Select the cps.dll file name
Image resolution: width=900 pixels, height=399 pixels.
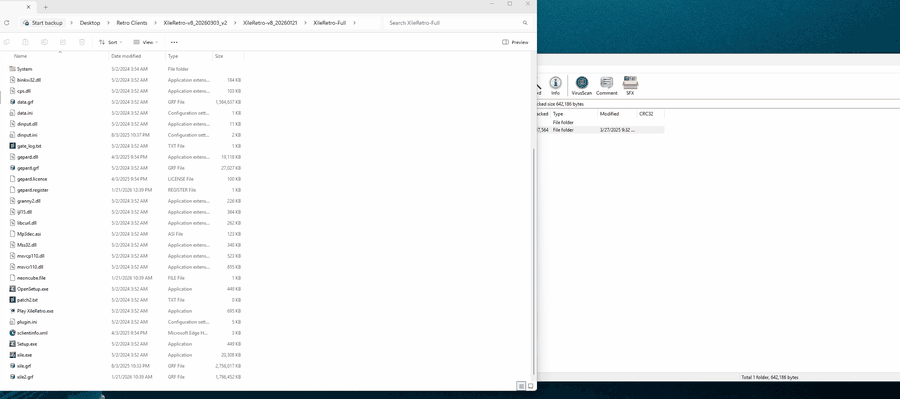24,91
